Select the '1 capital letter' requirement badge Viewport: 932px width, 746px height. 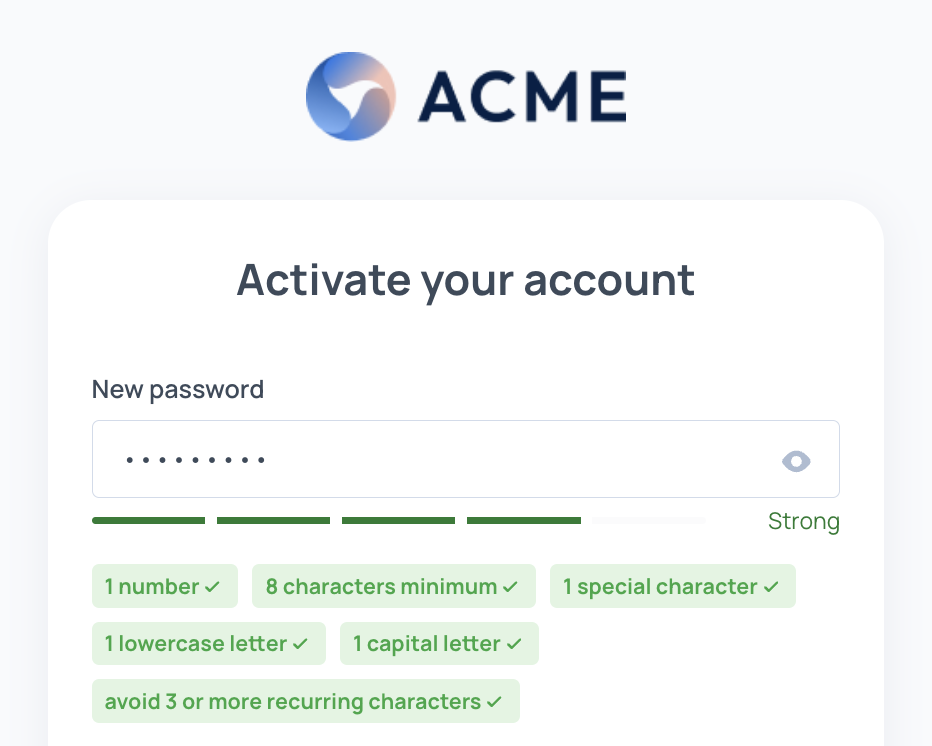439,643
